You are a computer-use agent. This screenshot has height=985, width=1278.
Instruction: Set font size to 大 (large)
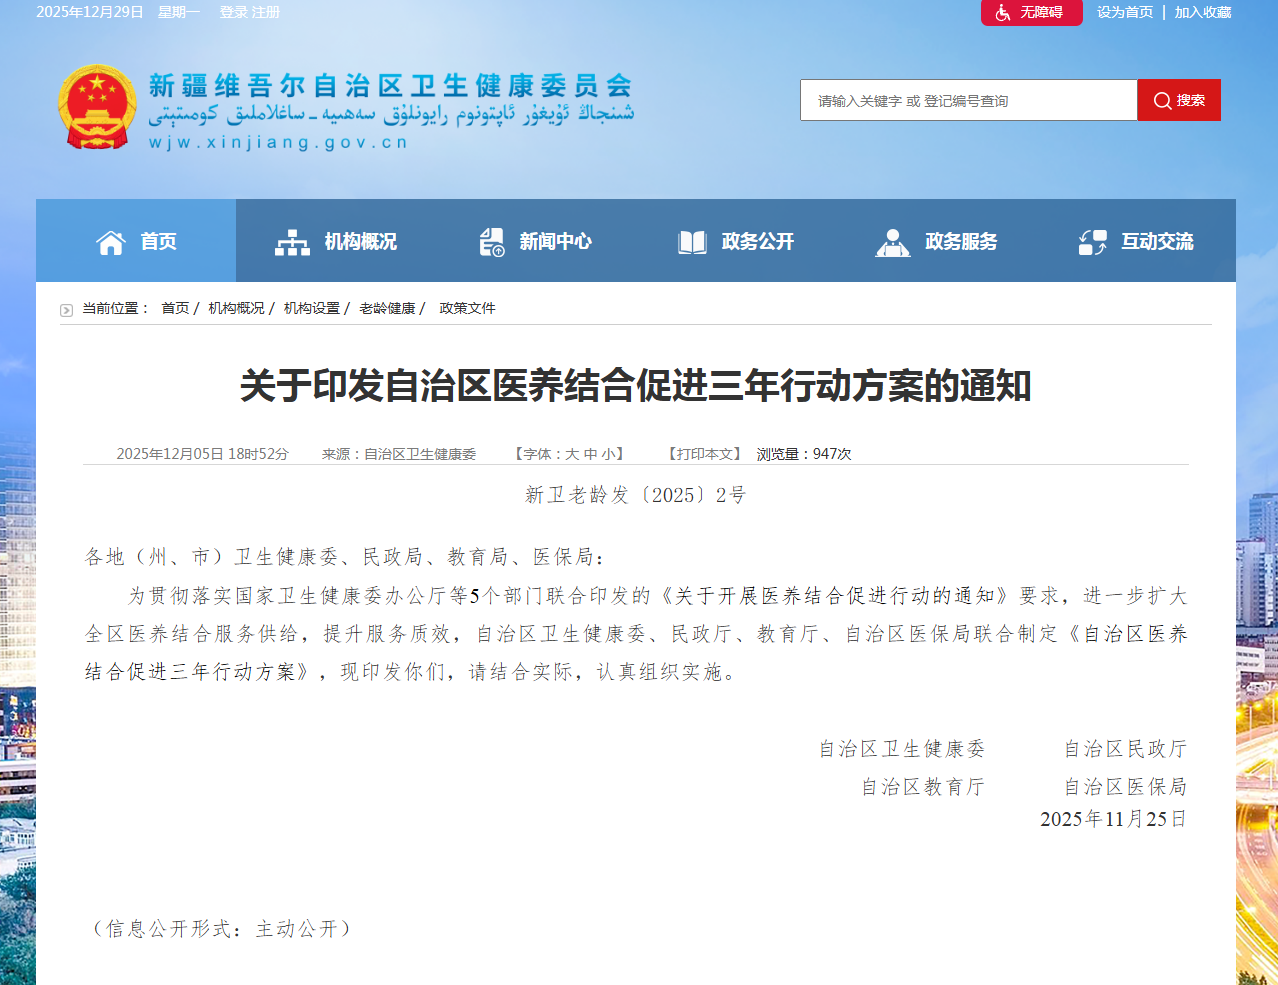[572, 454]
